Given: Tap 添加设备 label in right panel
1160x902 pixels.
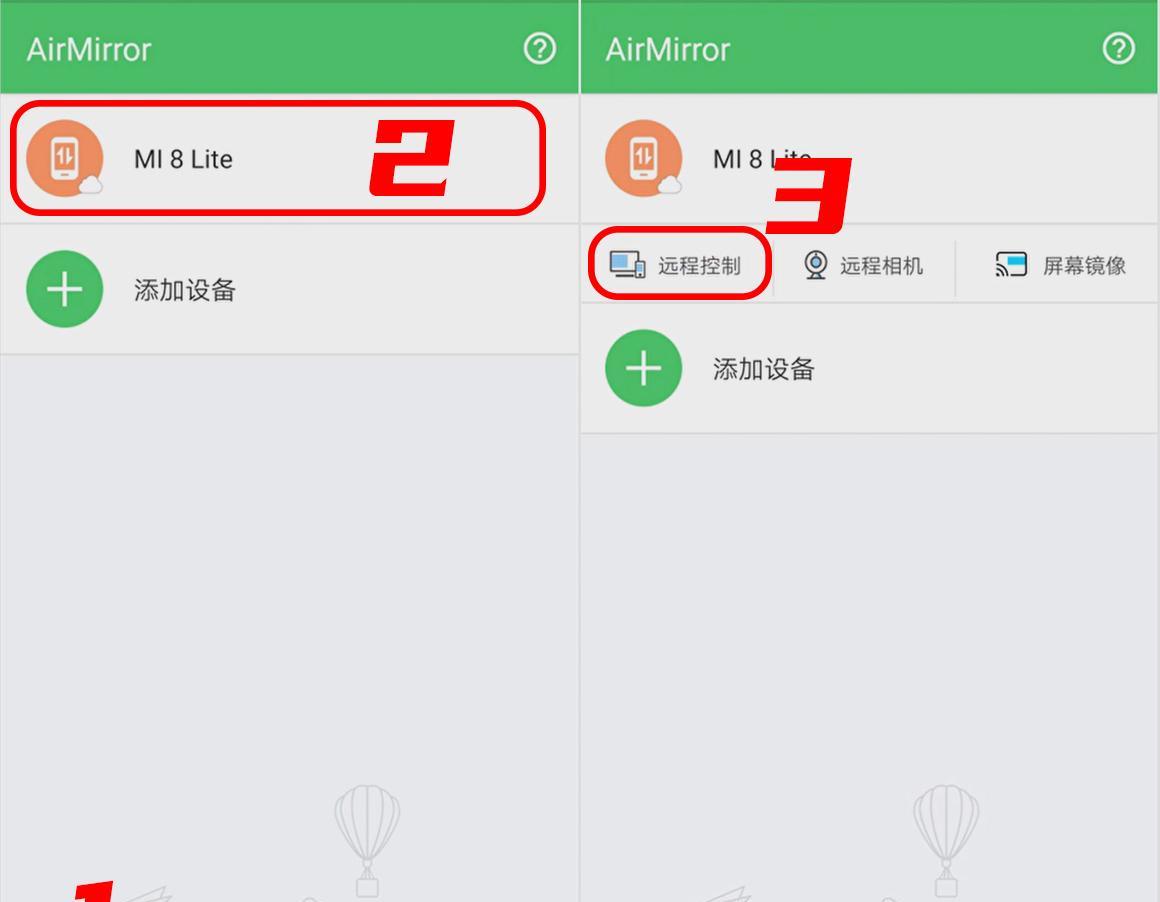Looking at the screenshot, I should click(x=763, y=368).
